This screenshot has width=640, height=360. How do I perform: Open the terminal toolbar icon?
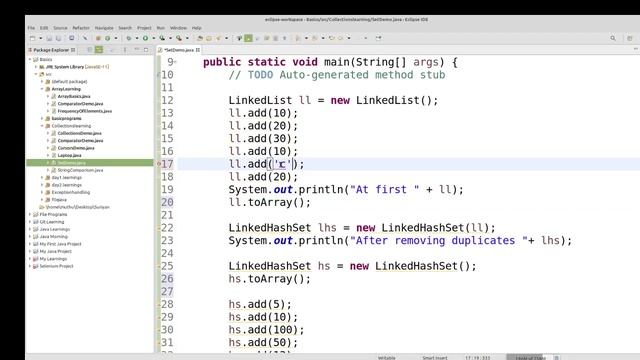71,38
